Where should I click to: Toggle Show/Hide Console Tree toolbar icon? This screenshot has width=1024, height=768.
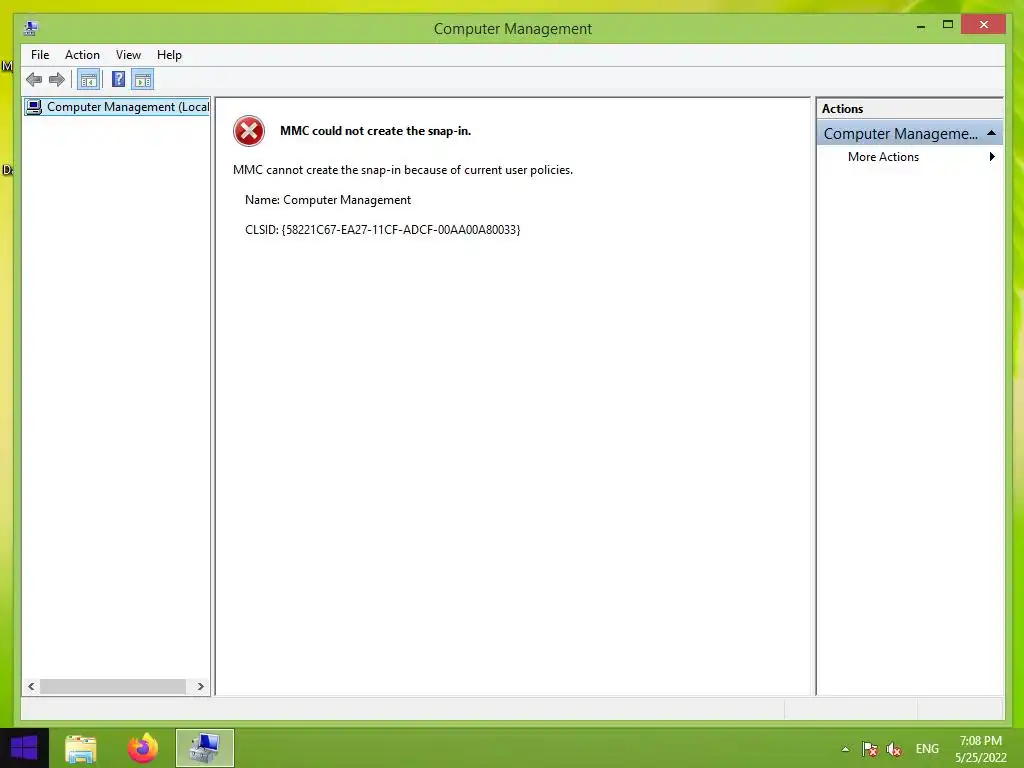89,80
